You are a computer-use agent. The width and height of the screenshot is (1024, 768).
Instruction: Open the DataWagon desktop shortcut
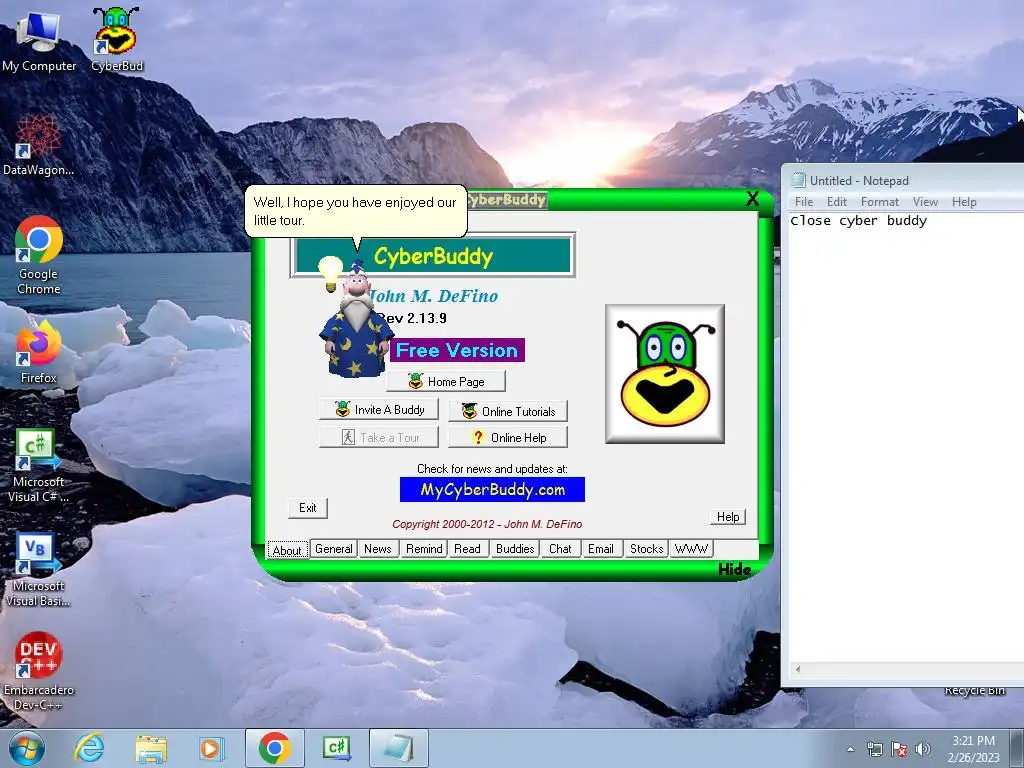(x=38, y=145)
